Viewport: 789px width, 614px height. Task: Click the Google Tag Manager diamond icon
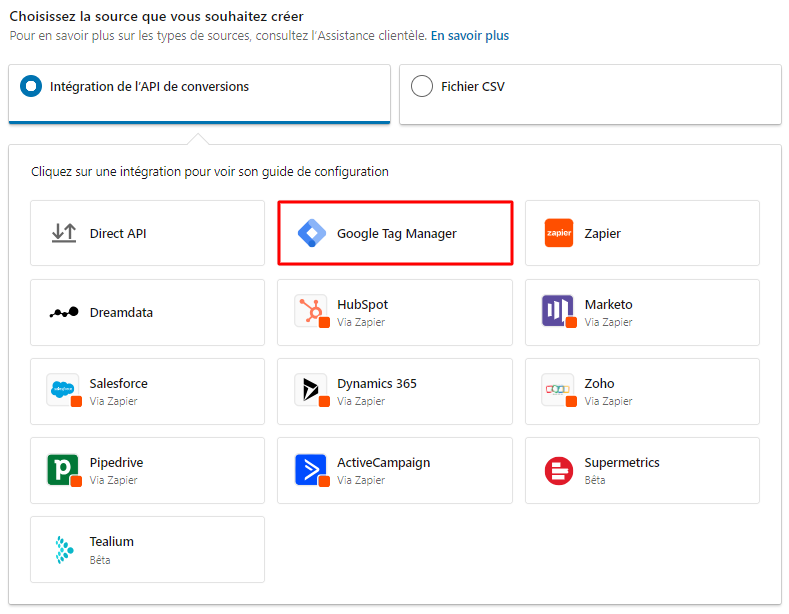pyautogui.click(x=312, y=233)
